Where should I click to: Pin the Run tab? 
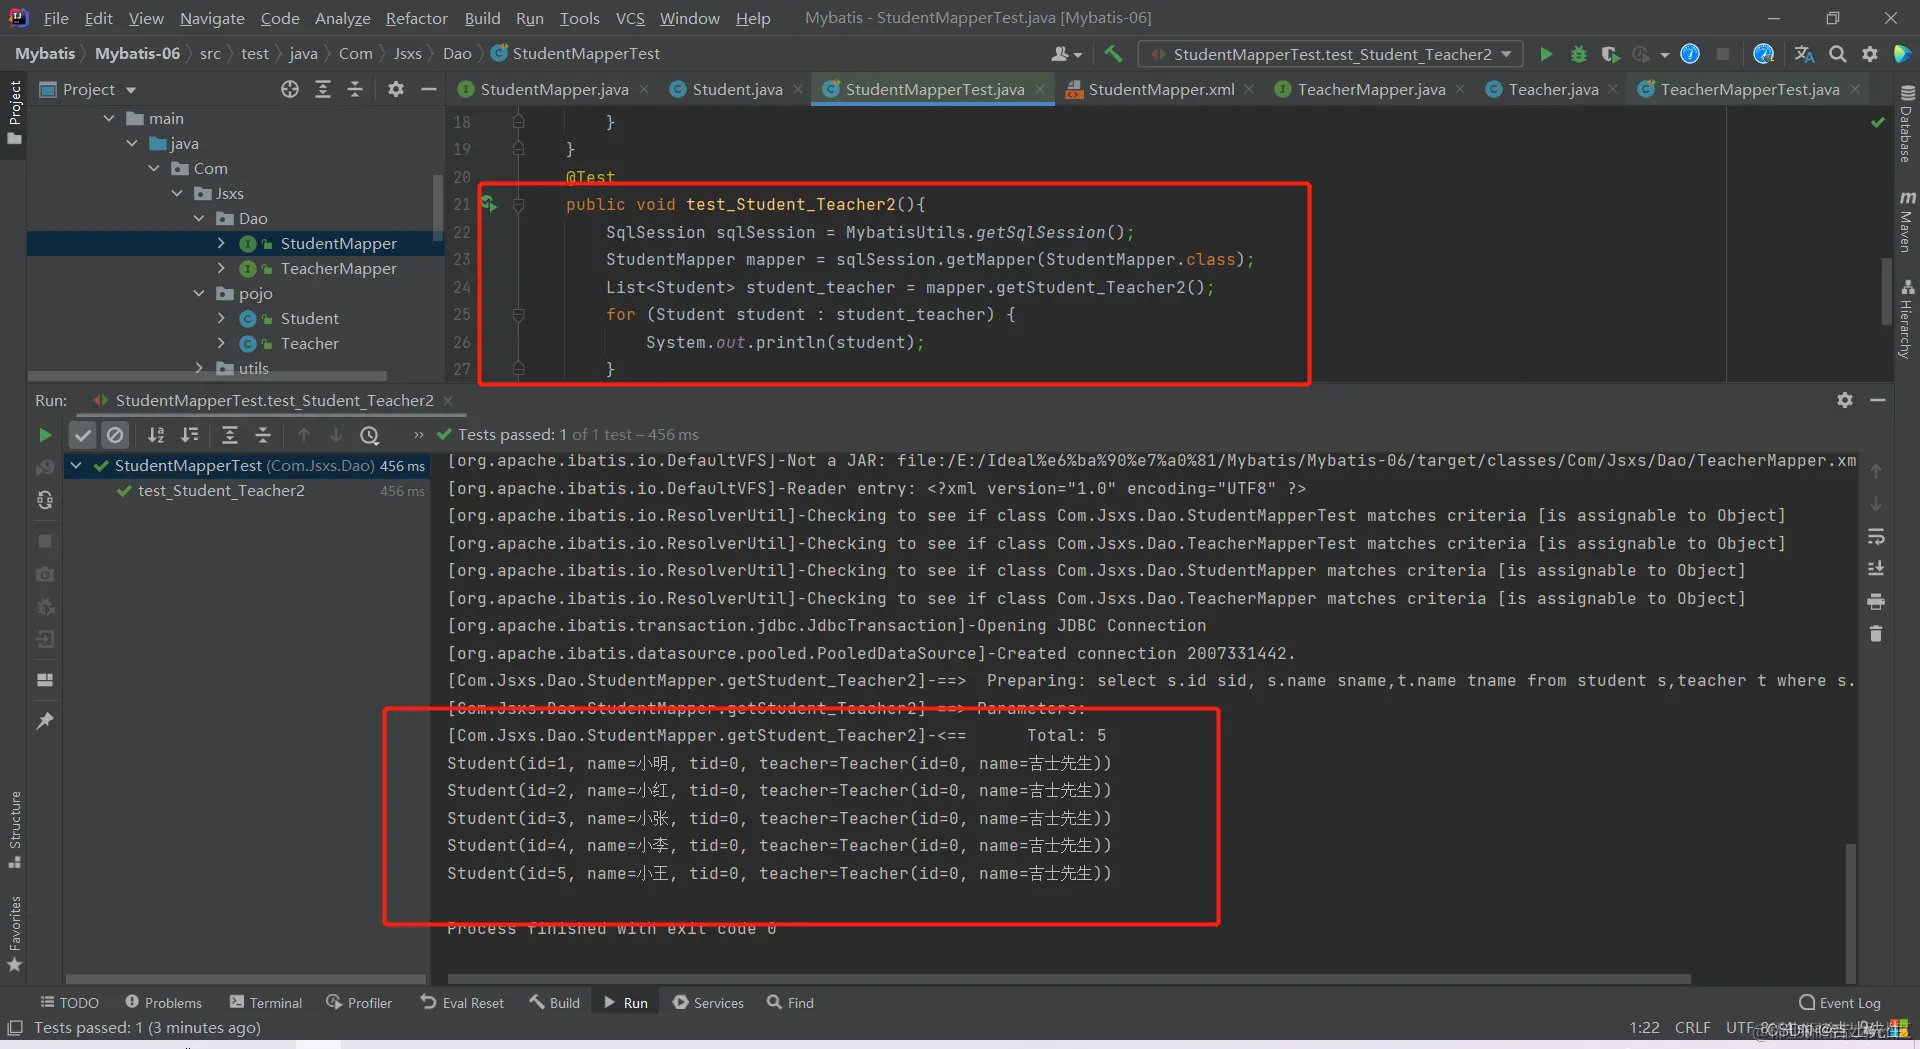45,720
